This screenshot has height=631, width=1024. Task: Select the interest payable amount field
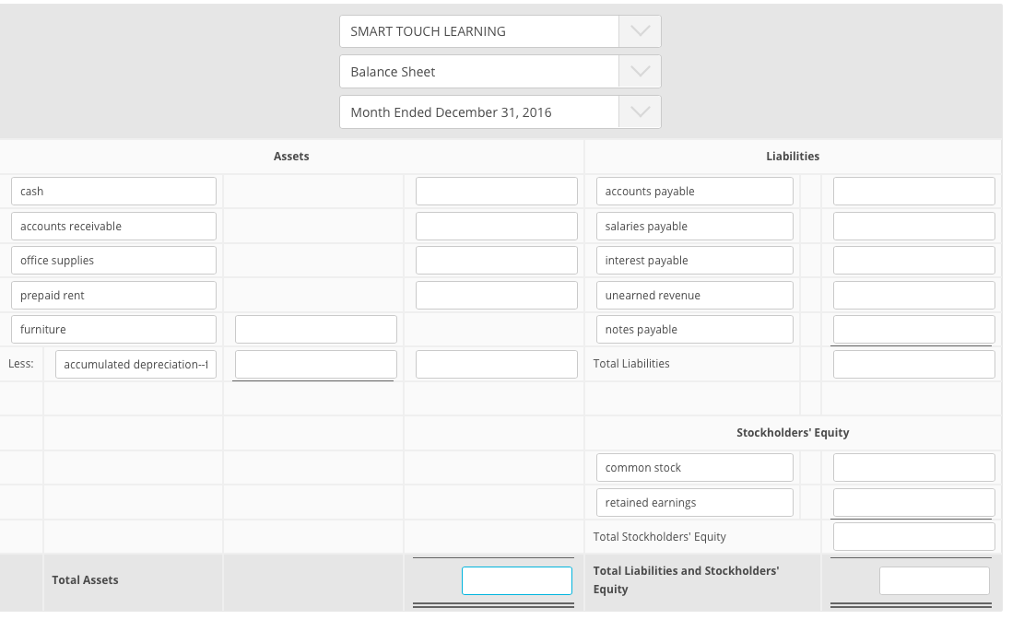point(913,260)
